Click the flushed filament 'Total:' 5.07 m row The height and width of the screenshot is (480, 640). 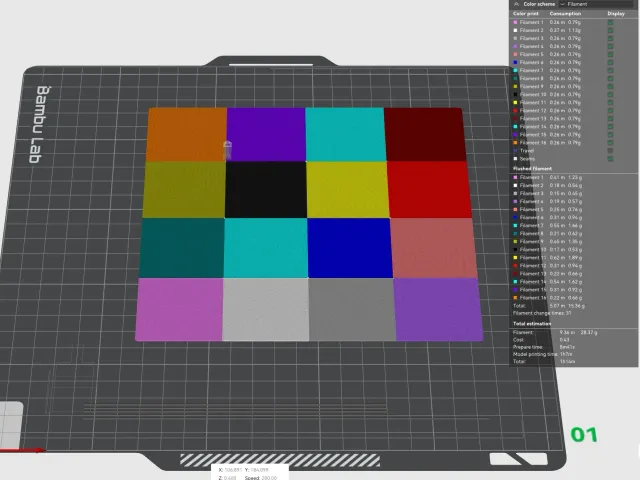(x=549, y=306)
